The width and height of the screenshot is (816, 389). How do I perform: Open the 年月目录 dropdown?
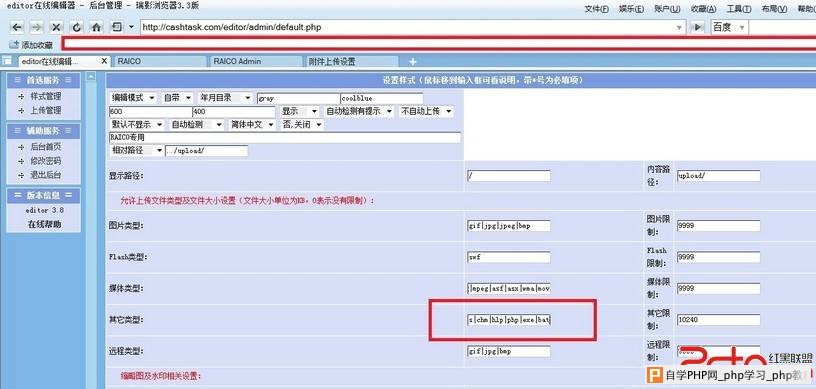225,97
